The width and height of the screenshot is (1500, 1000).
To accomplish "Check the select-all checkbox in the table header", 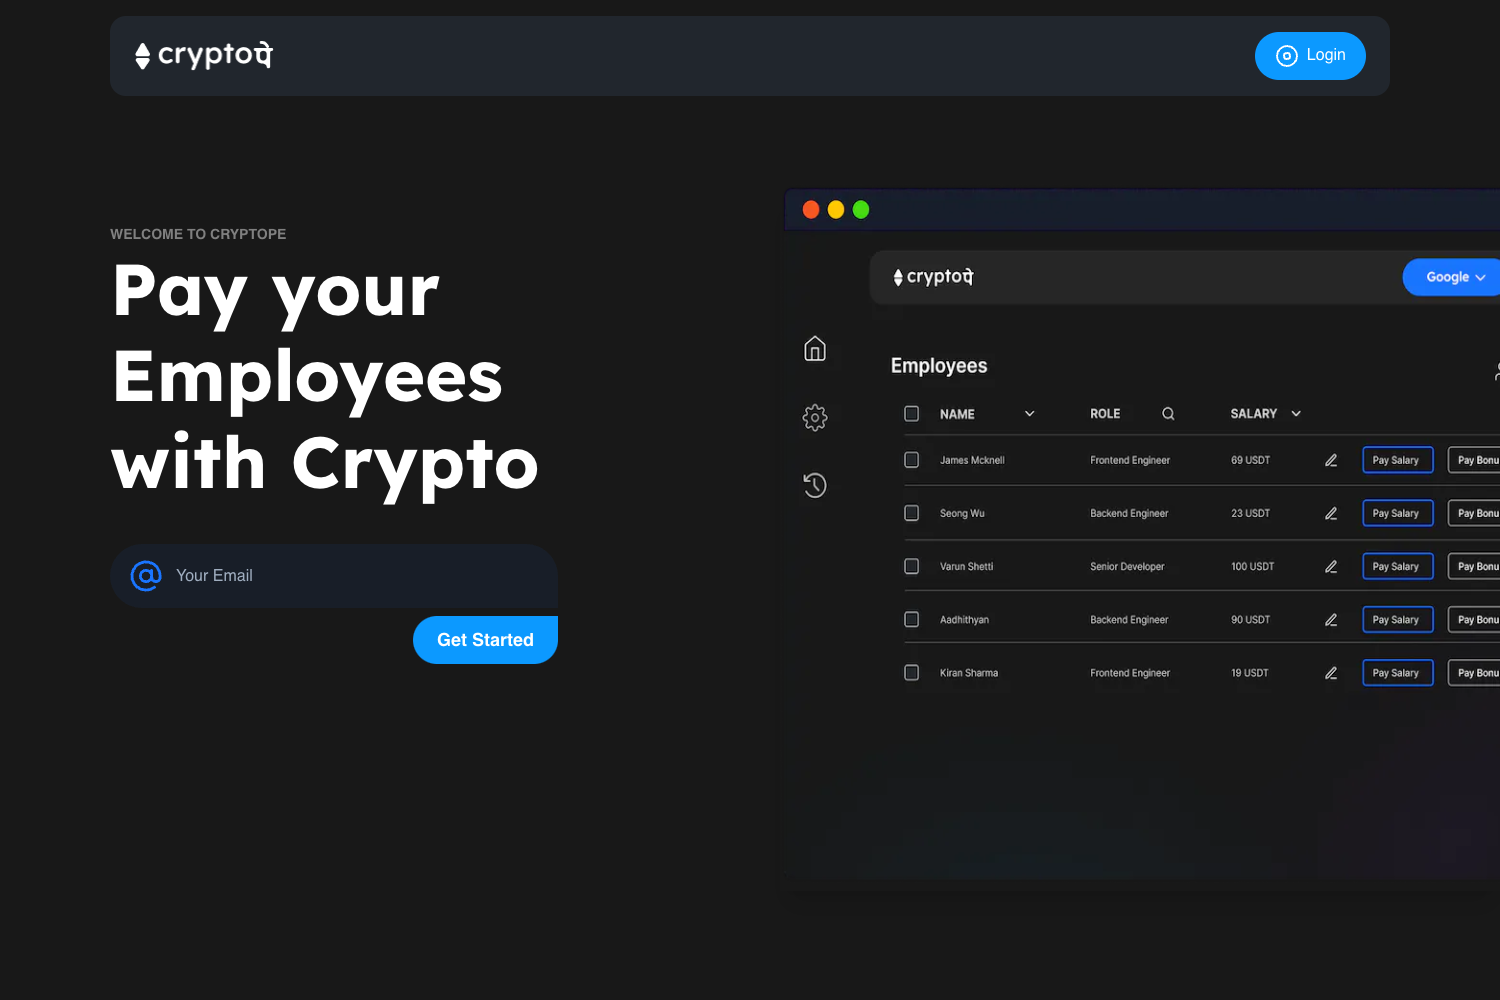I will coord(911,413).
